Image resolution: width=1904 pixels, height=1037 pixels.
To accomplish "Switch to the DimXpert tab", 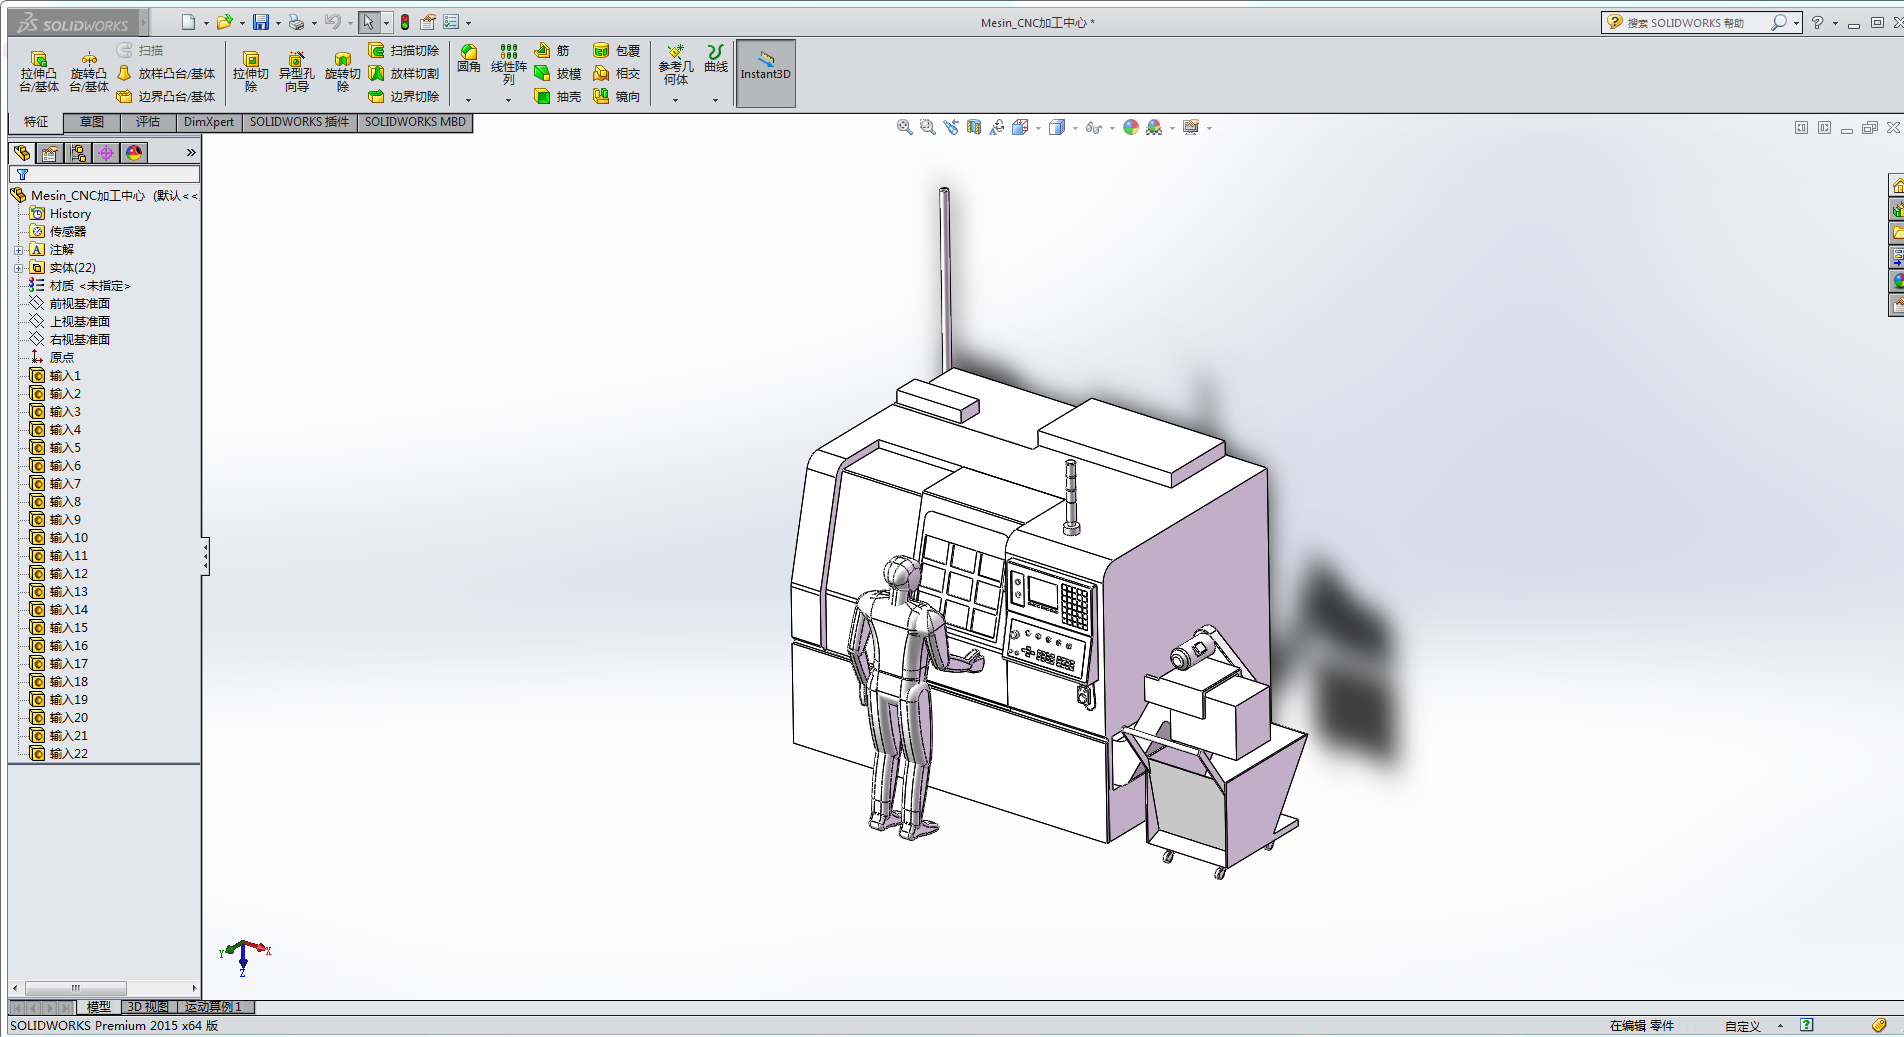I will pos(209,122).
